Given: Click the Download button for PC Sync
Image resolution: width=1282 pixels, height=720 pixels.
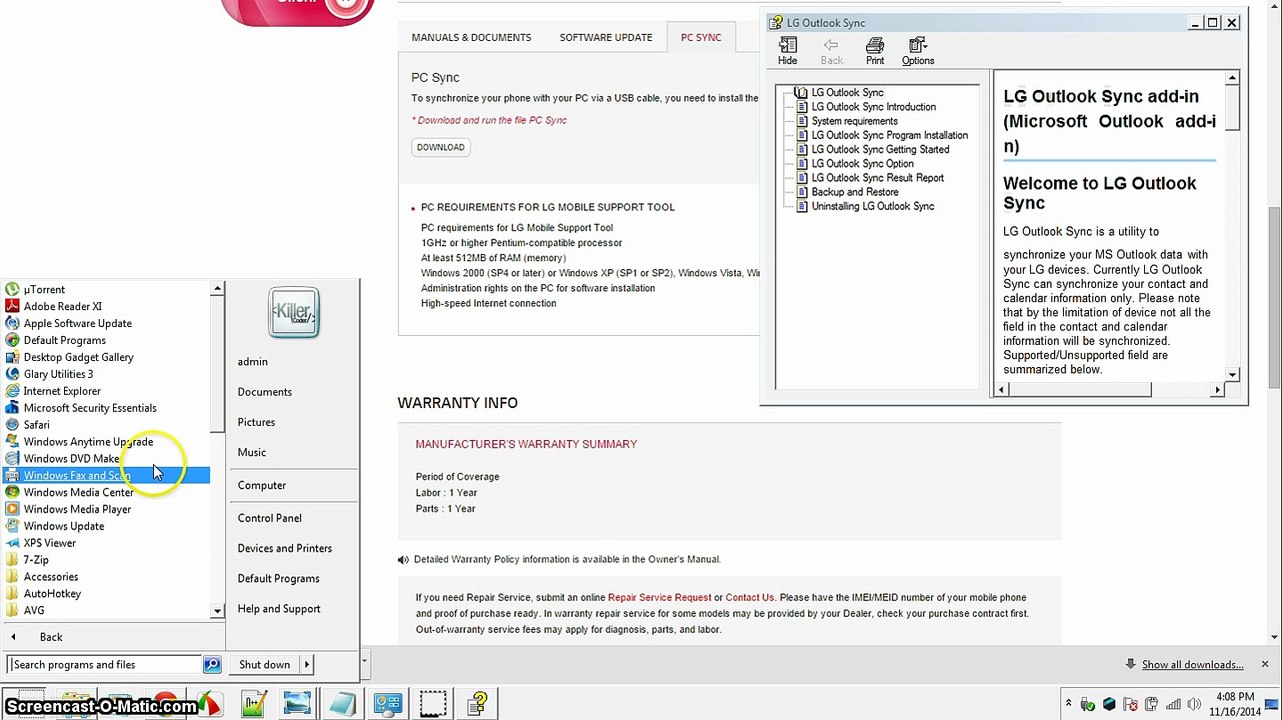Looking at the screenshot, I should (441, 147).
